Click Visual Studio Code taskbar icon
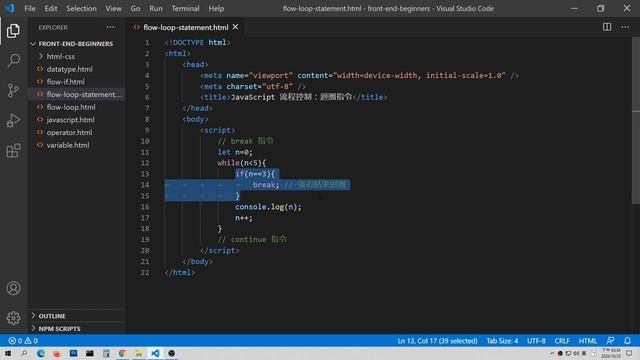The image size is (640, 360). click(x=155, y=353)
